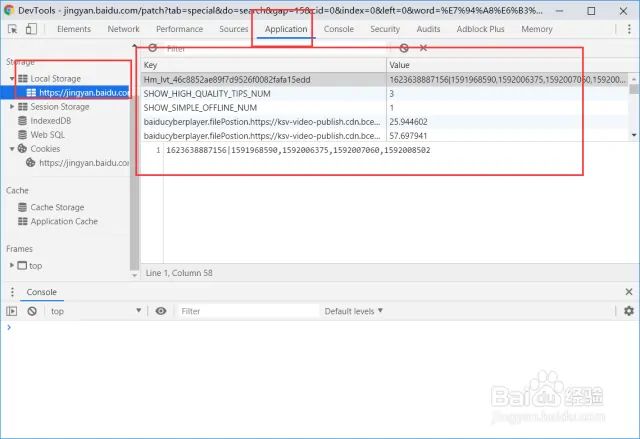Viewport: 640px width, 439px height.
Task: Open the DevTools three-dot customize menu
Action: pyautogui.click(x=629, y=29)
